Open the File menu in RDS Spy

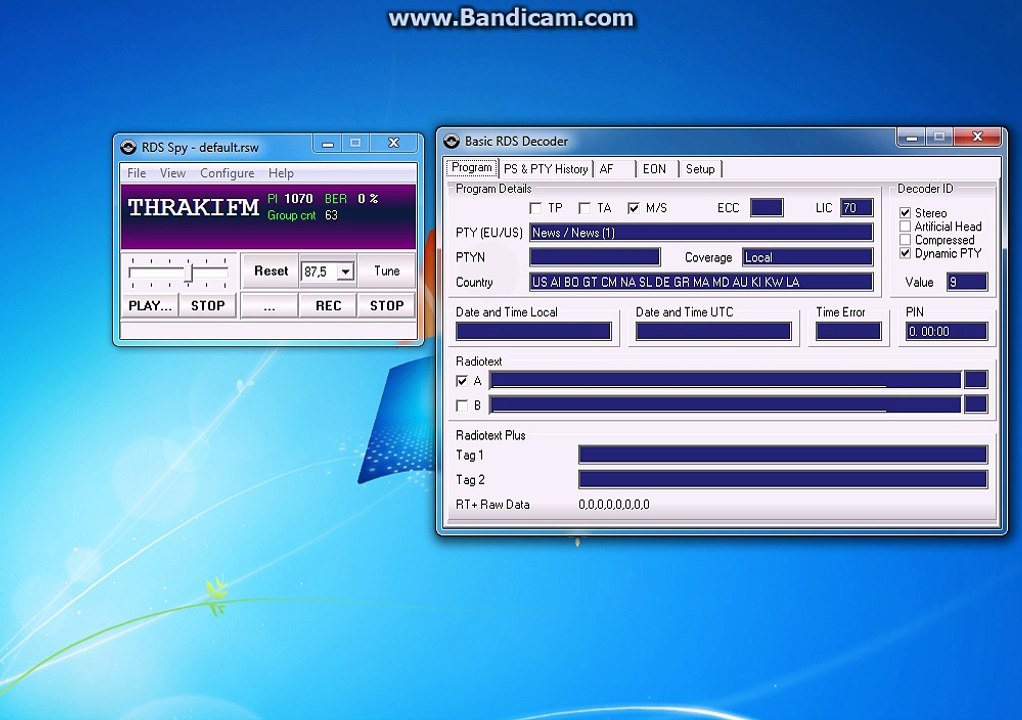[136, 173]
